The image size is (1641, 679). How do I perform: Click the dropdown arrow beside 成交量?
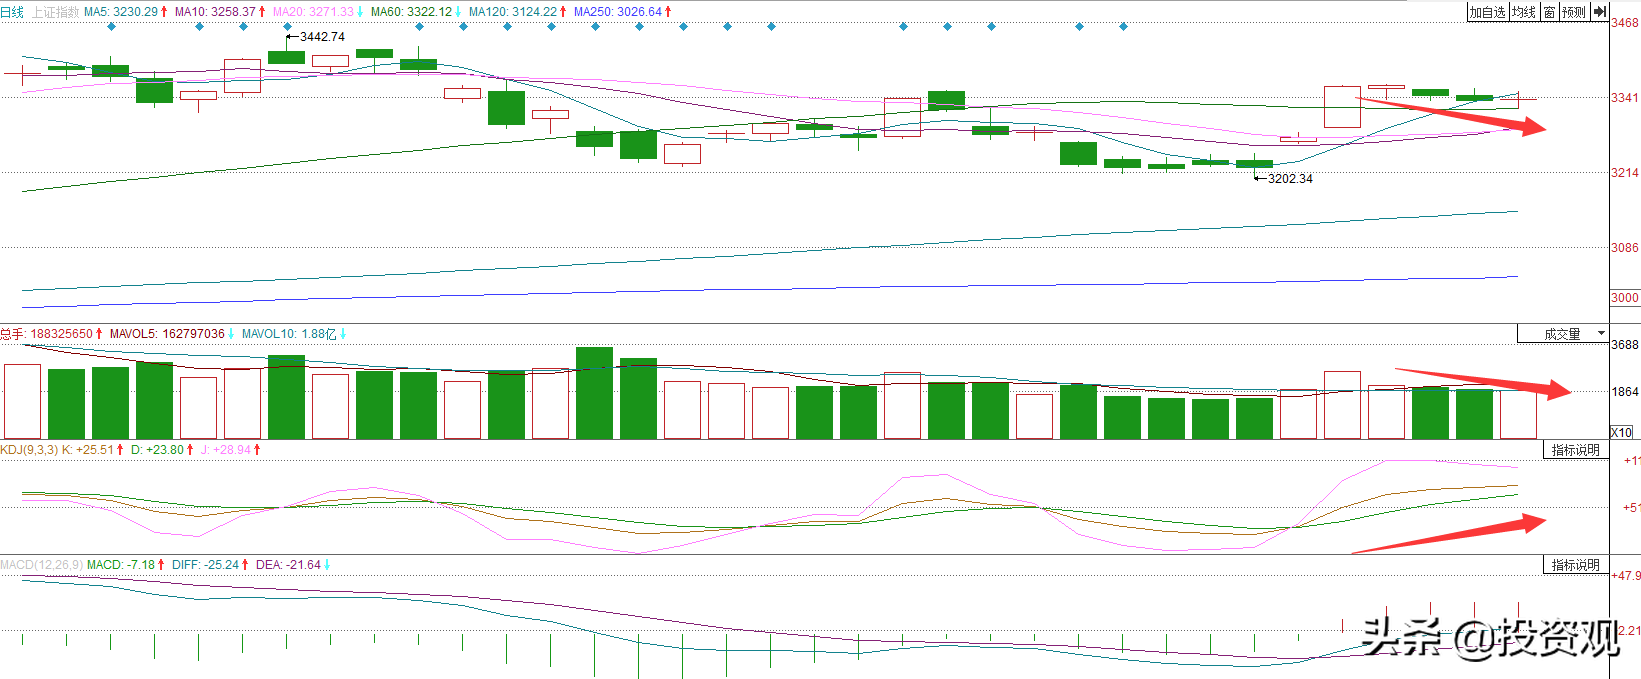1601,333
